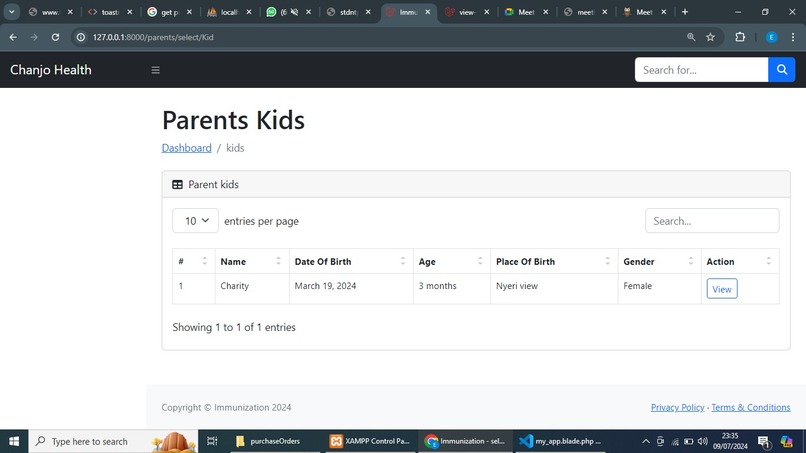Click the table icon beside Parent kids
The image size is (806, 453).
pyautogui.click(x=177, y=185)
